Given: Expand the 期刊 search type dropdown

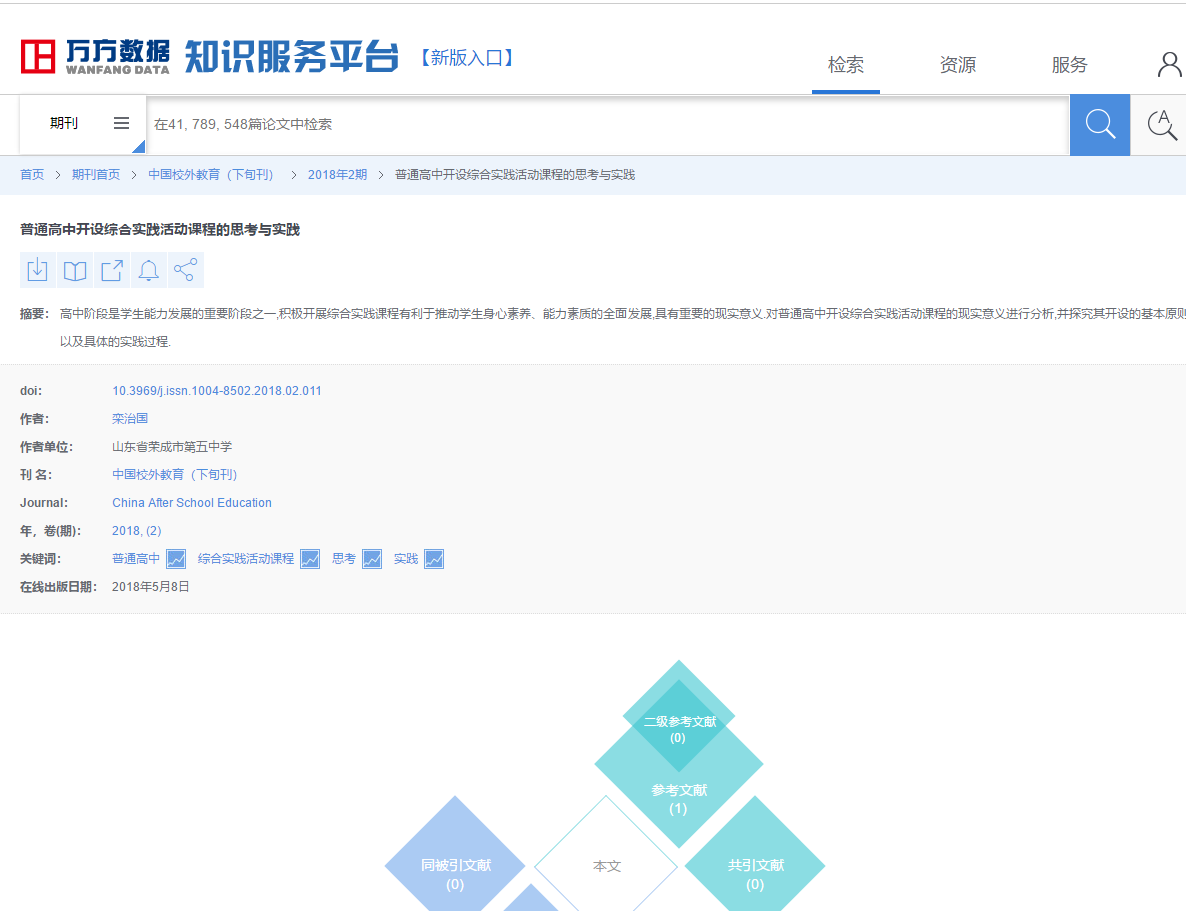Looking at the screenshot, I should (x=82, y=123).
